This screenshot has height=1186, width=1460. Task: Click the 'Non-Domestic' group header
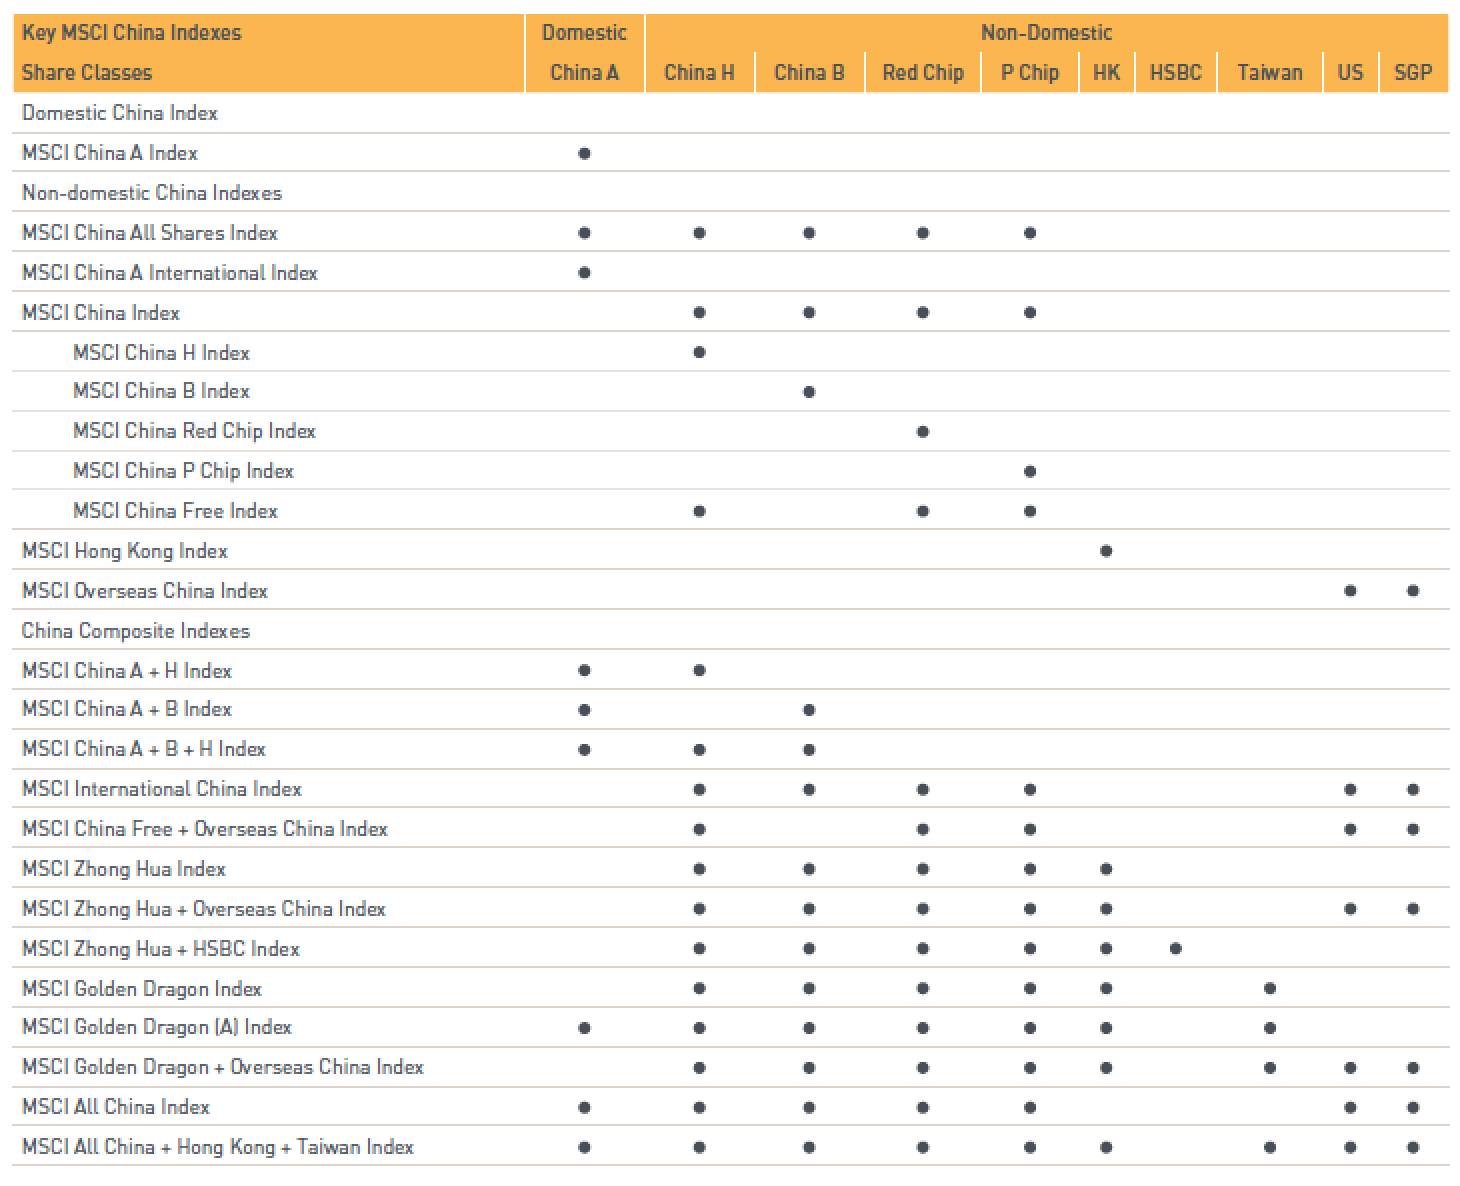(1046, 33)
